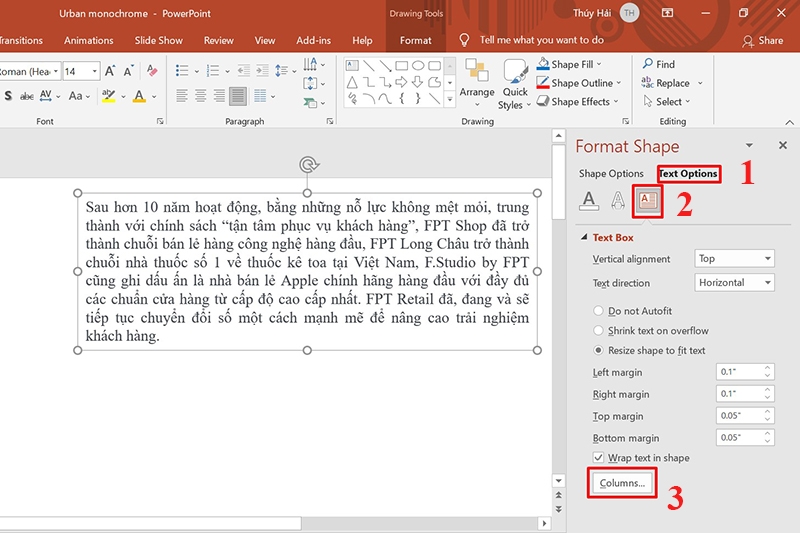Screen dimensions: 800x533
Task: Switch to the Animations tab
Action: coord(89,40)
